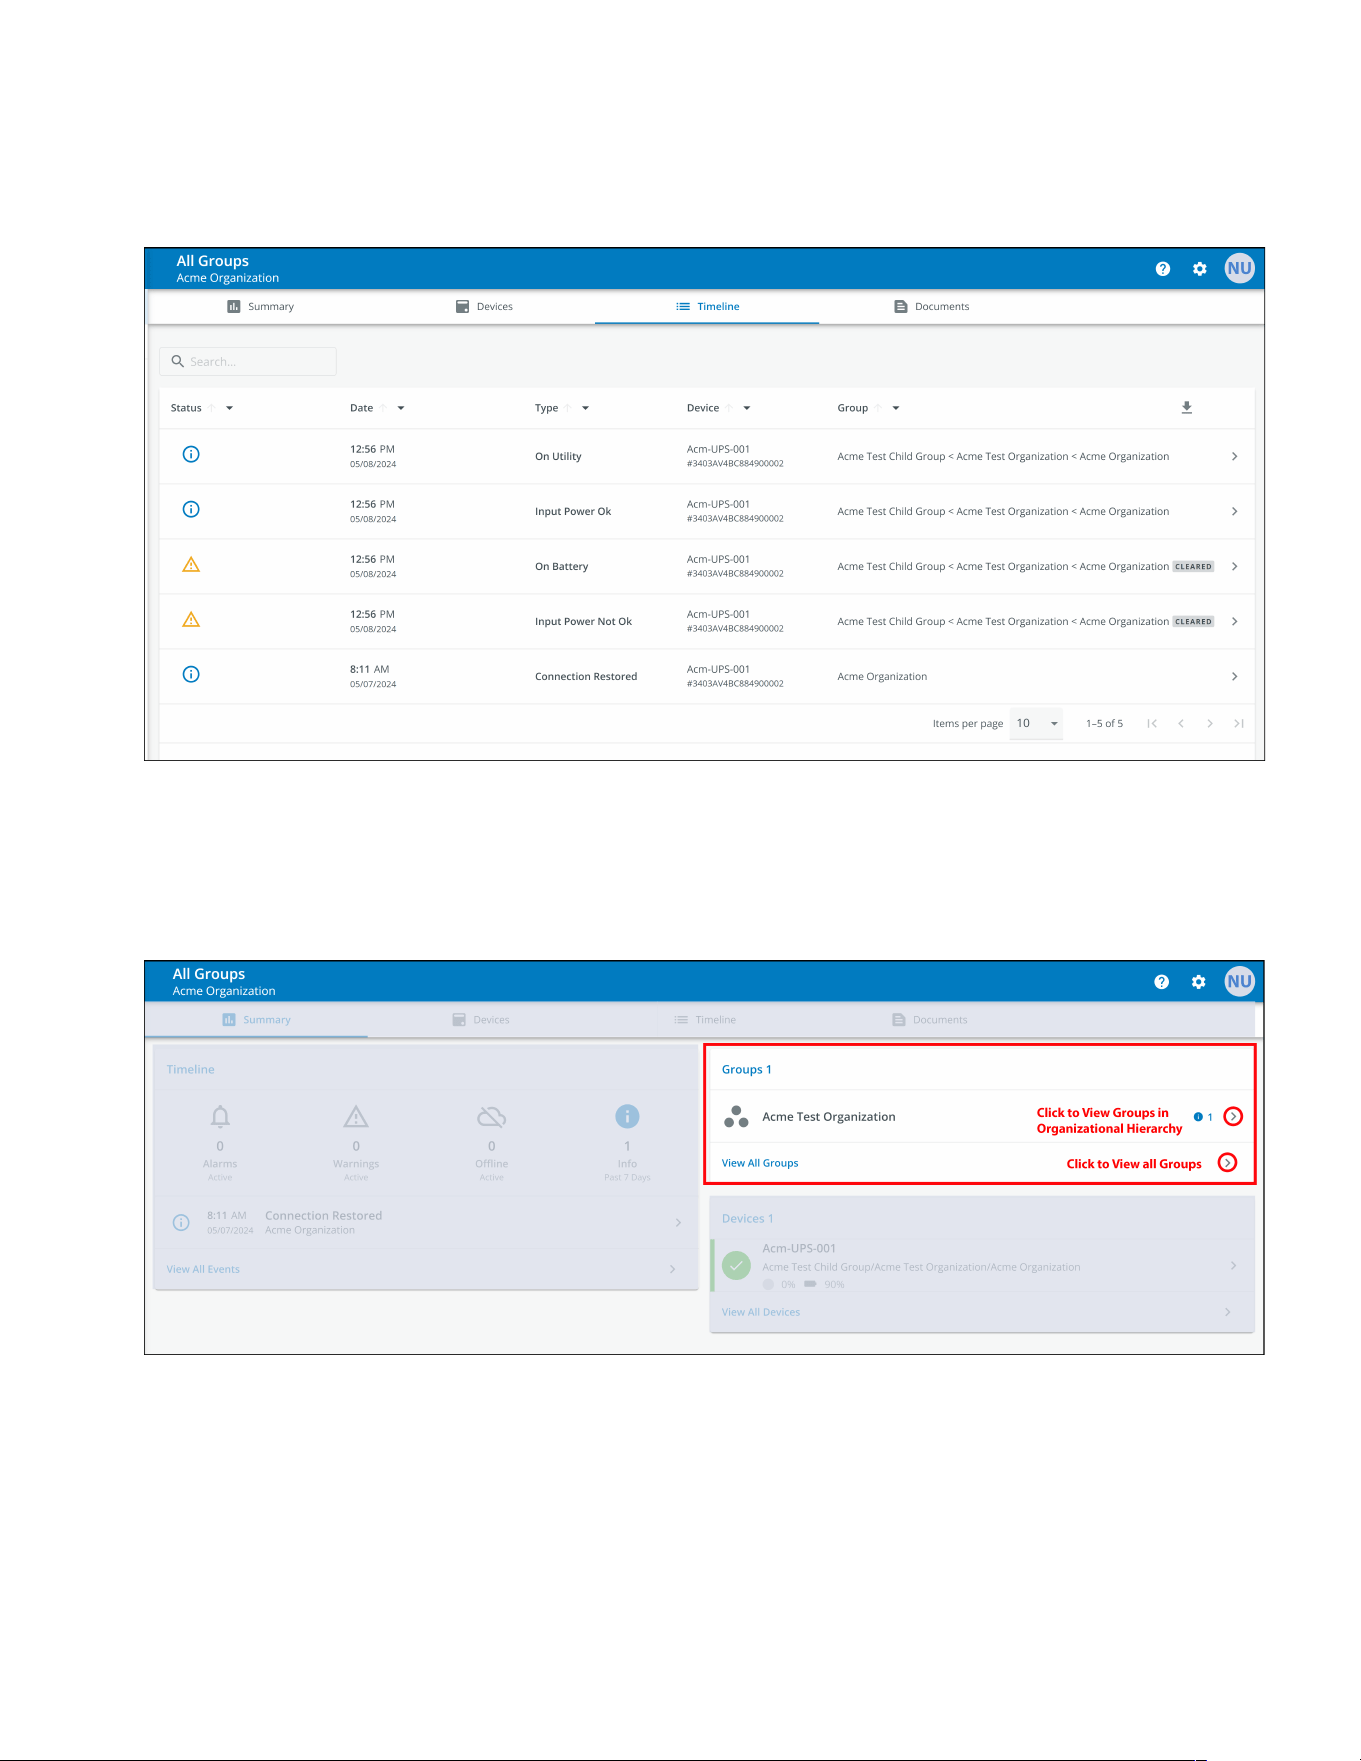Click in the Search input field
The width and height of the screenshot is (1361, 1761).
pos(248,361)
